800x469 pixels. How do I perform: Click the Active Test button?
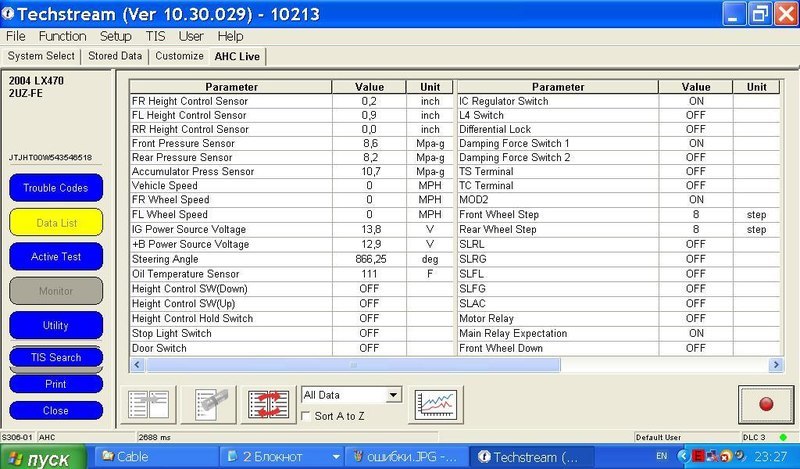click(x=56, y=257)
